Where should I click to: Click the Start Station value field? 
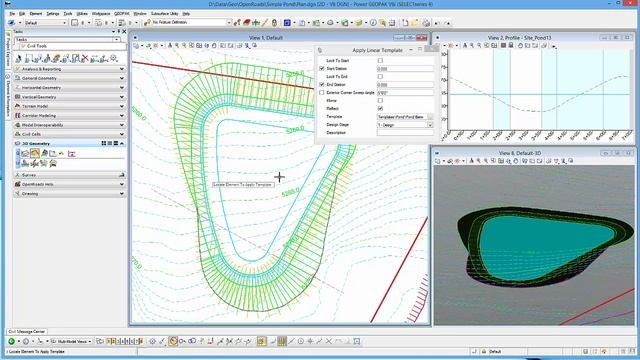(x=405, y=69)
